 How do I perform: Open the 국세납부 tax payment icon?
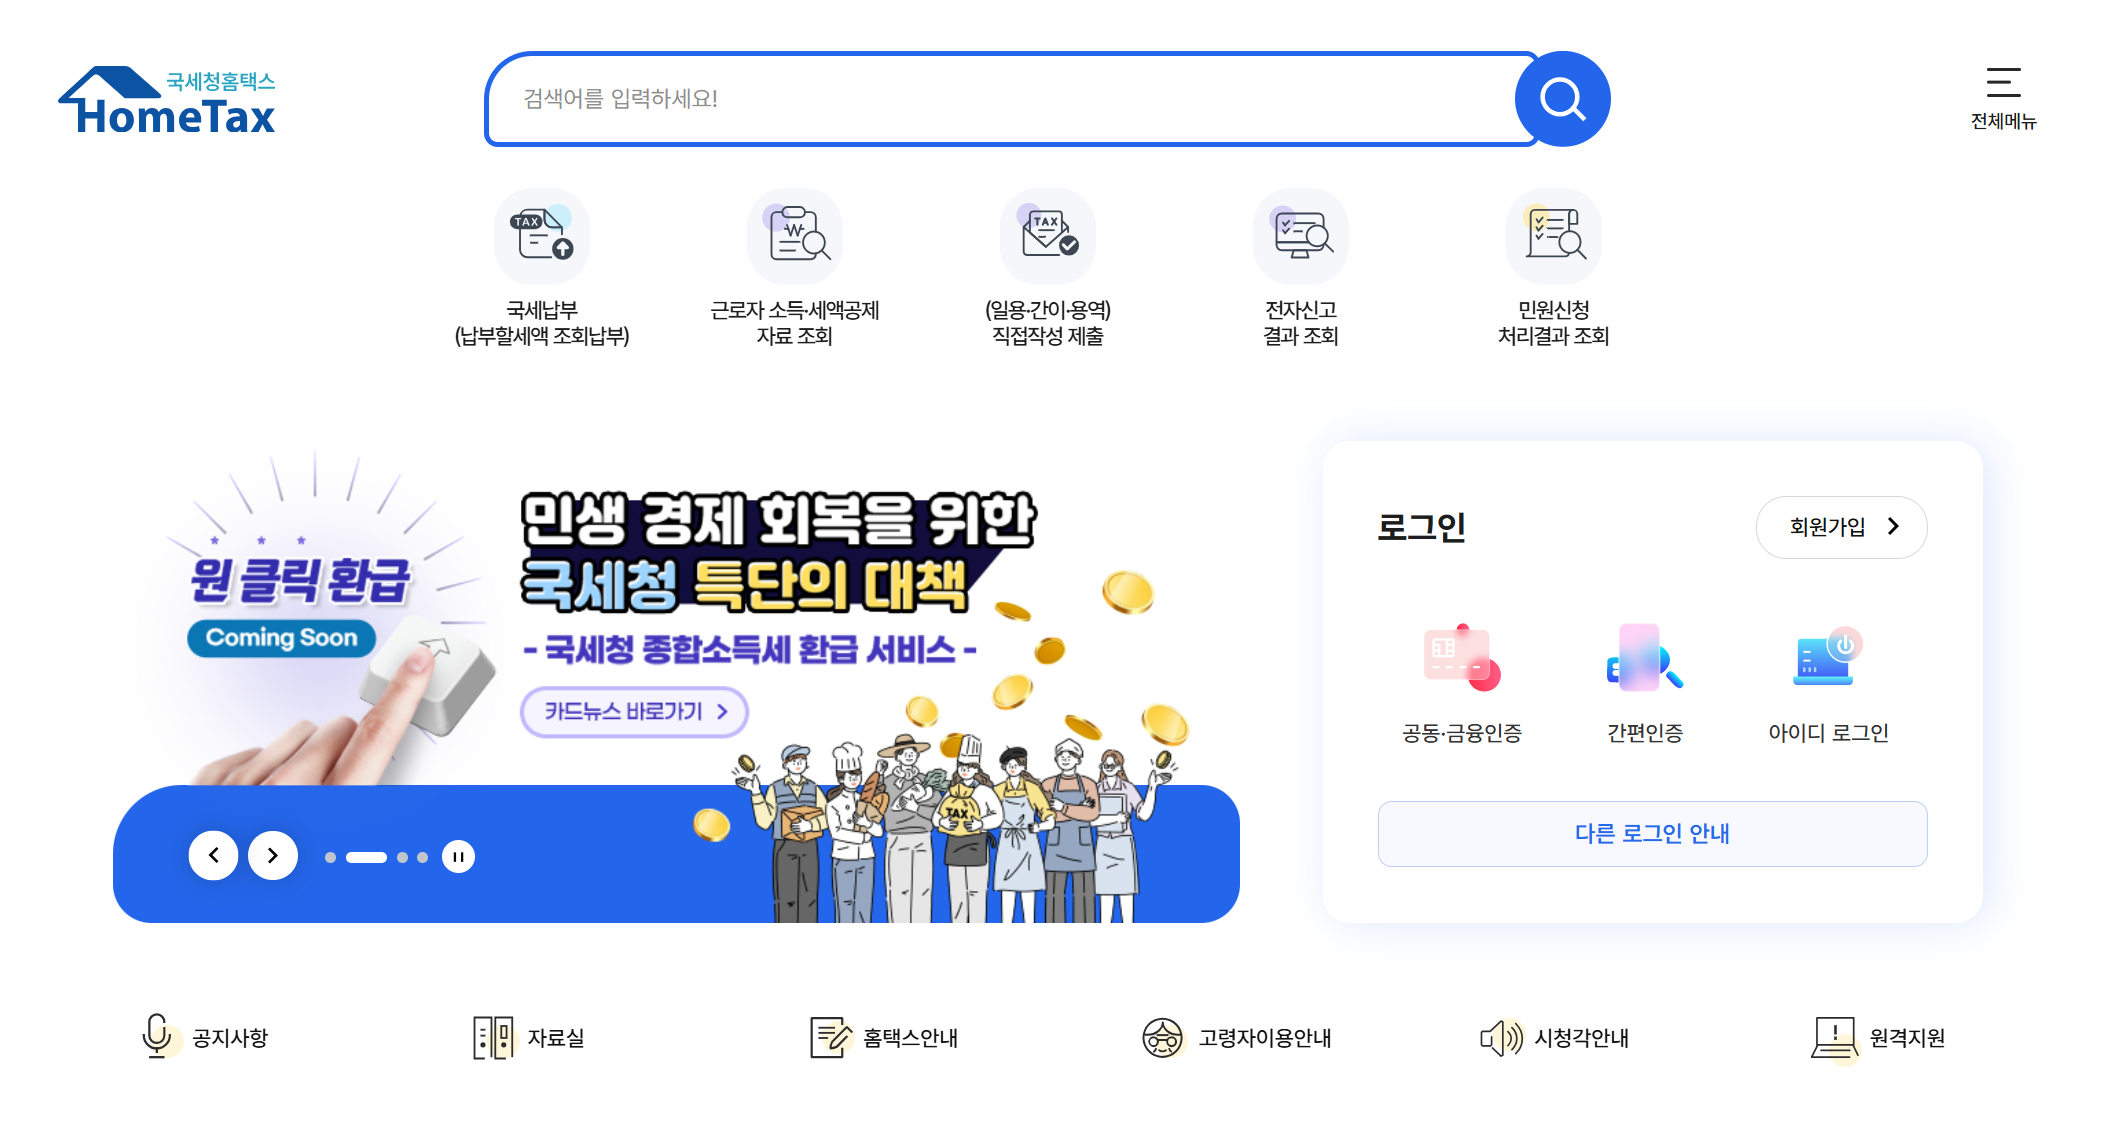(542, 236)
